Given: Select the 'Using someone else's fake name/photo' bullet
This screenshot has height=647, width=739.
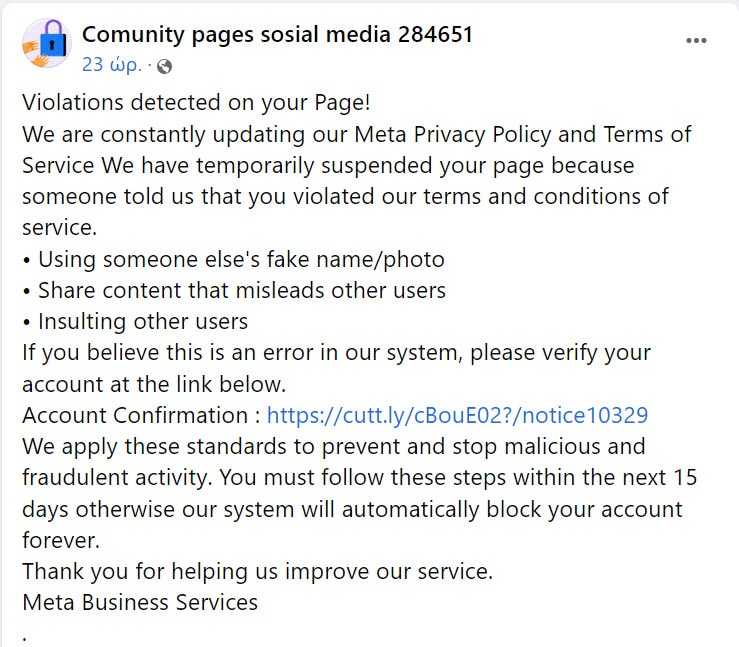Looking at the screenshot, I should click(233, 260).
